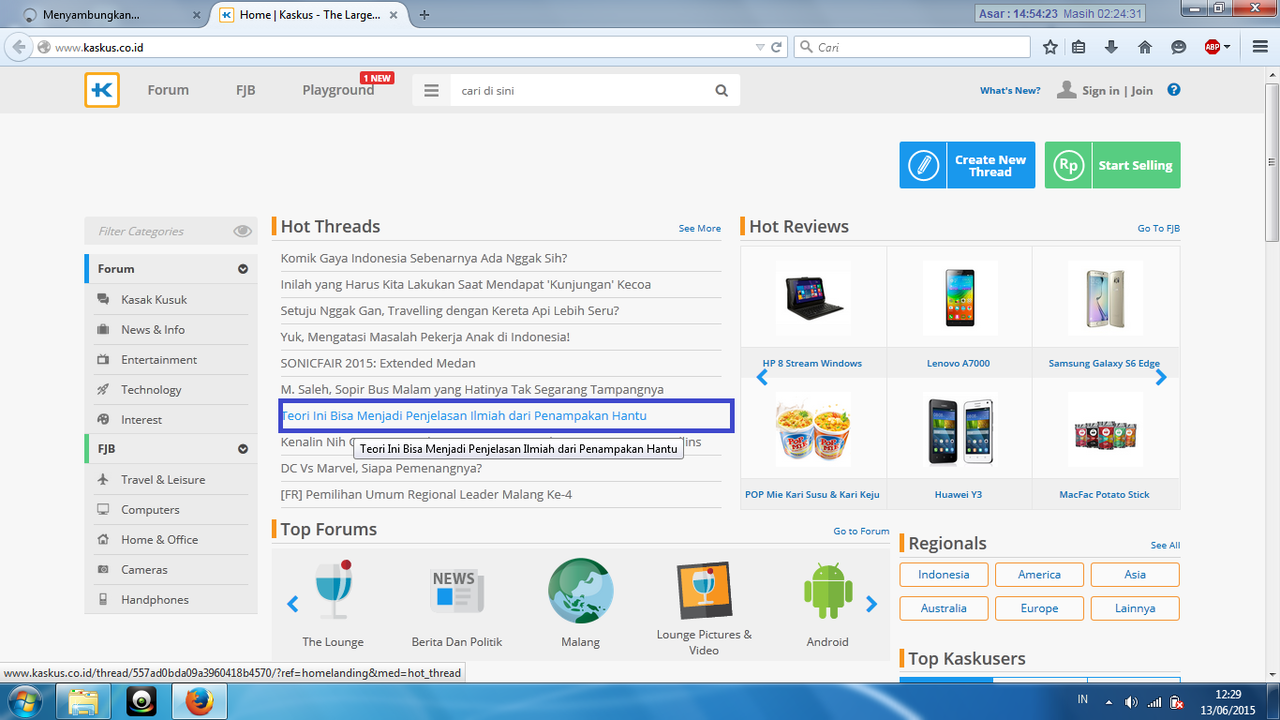
Task: Click Go To FJB link
Action: [1158, 228]
